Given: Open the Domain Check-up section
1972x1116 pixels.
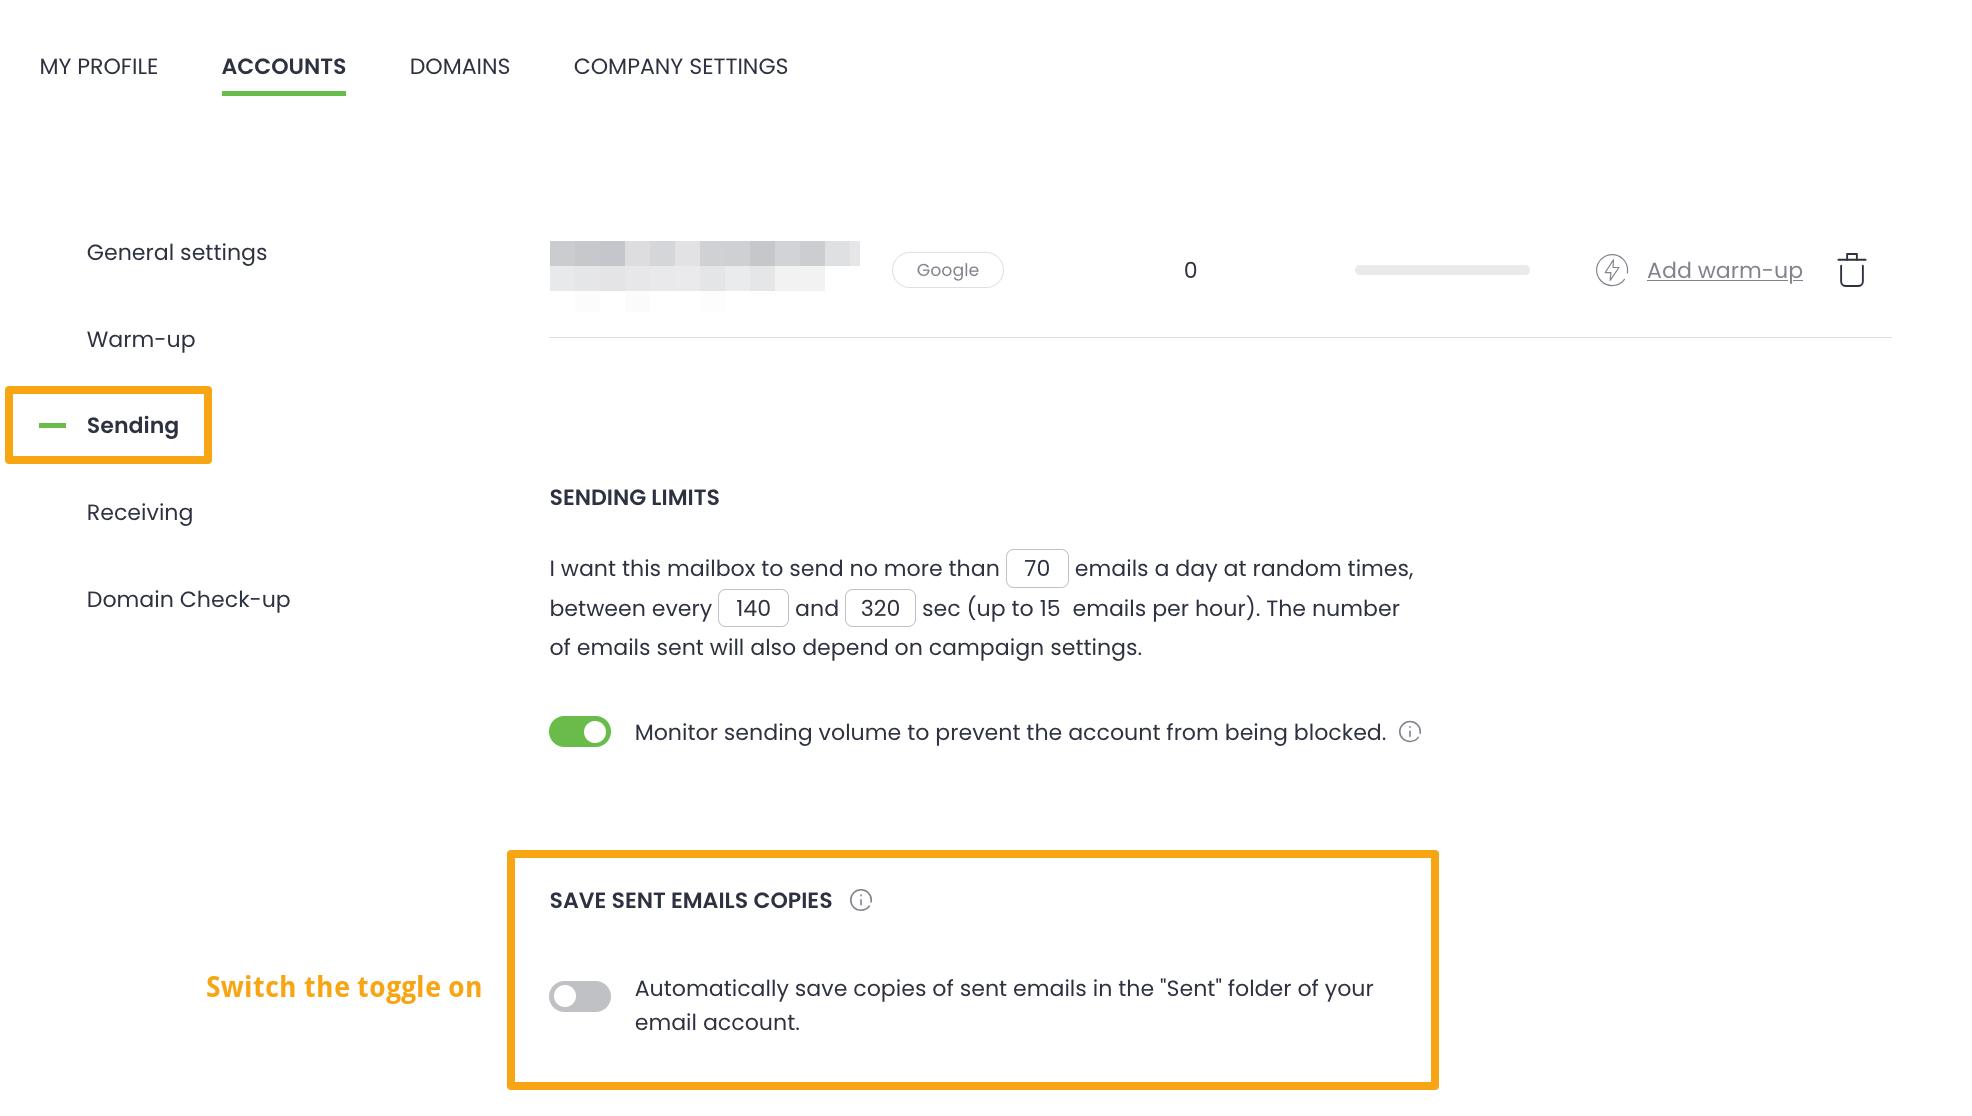Looking at the screenshot, I should [x=188, y=599].
